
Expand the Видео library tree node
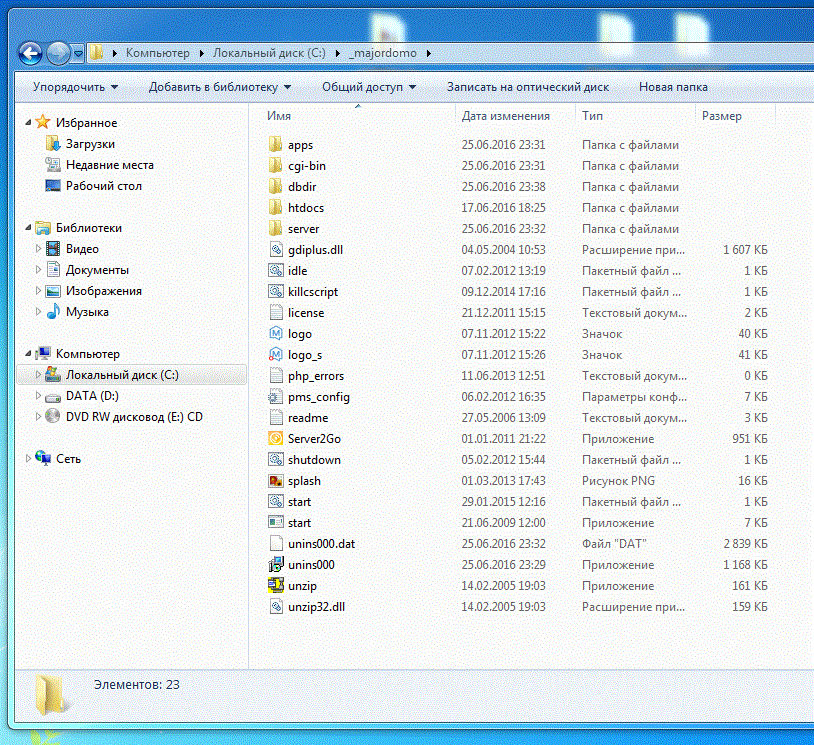(x=39, y=249)
